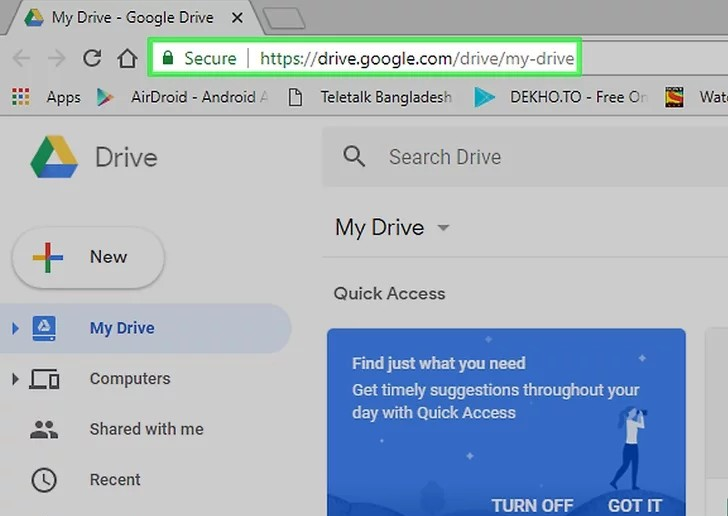Click the Recent clock icon
Image resolution: width=728 pixels, height=516 pixels.
[44, 480]
